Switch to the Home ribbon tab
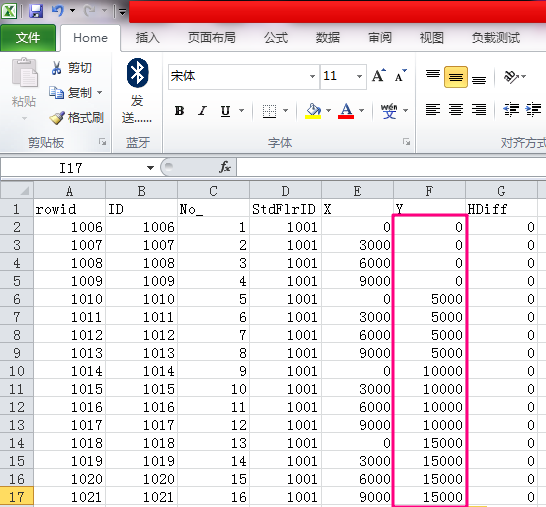The image size is (546, 507). coord(91,38)
